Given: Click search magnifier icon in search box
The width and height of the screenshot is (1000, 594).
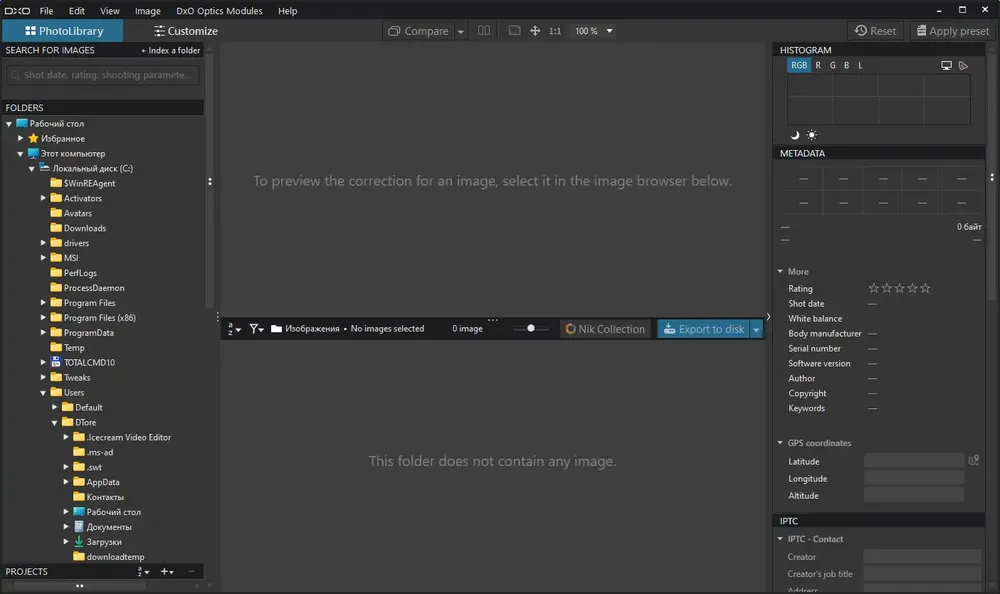Looking at the screenshot, I should point(15,75).
